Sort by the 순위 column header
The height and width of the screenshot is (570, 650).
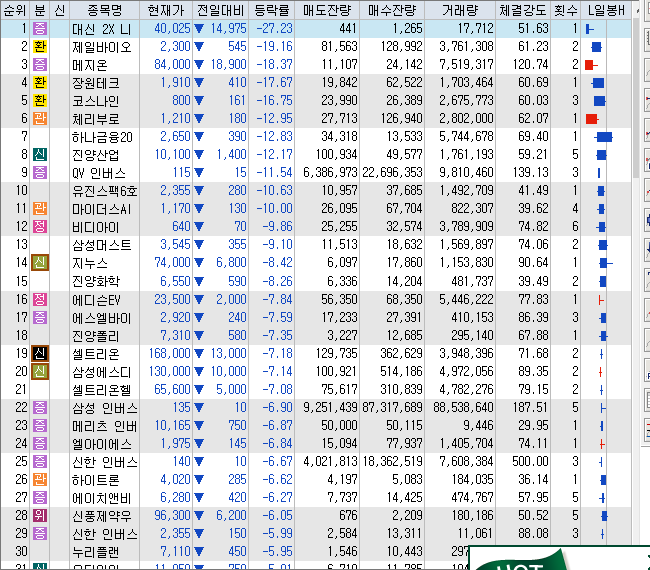click(15, 10)
